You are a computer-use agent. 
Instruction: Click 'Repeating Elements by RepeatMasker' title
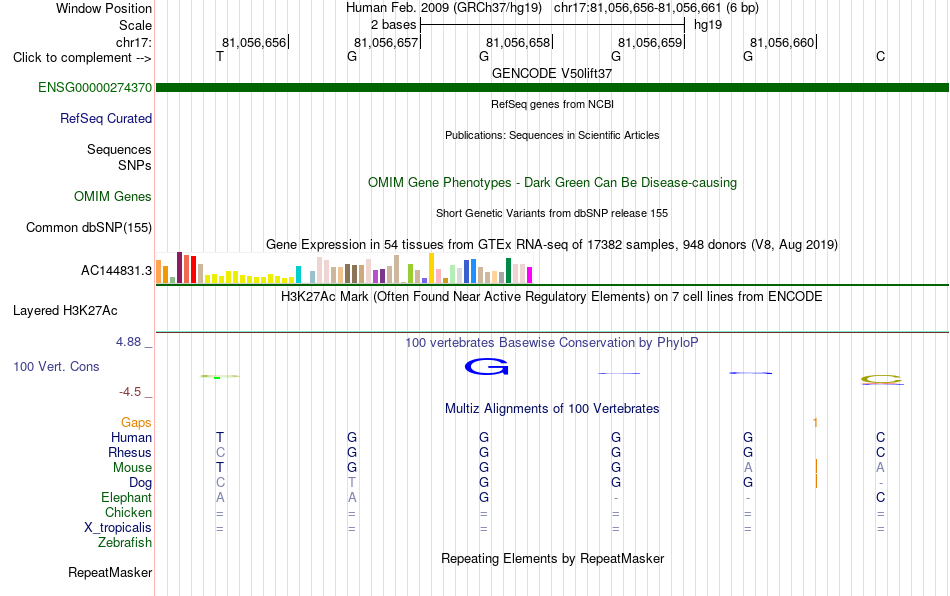(552, 558)
